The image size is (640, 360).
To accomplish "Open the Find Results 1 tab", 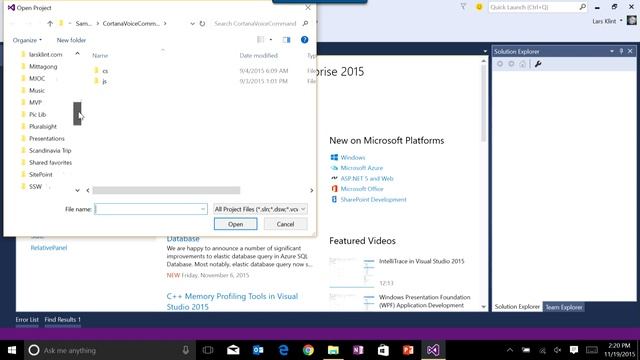I will (x=62, y=320).
